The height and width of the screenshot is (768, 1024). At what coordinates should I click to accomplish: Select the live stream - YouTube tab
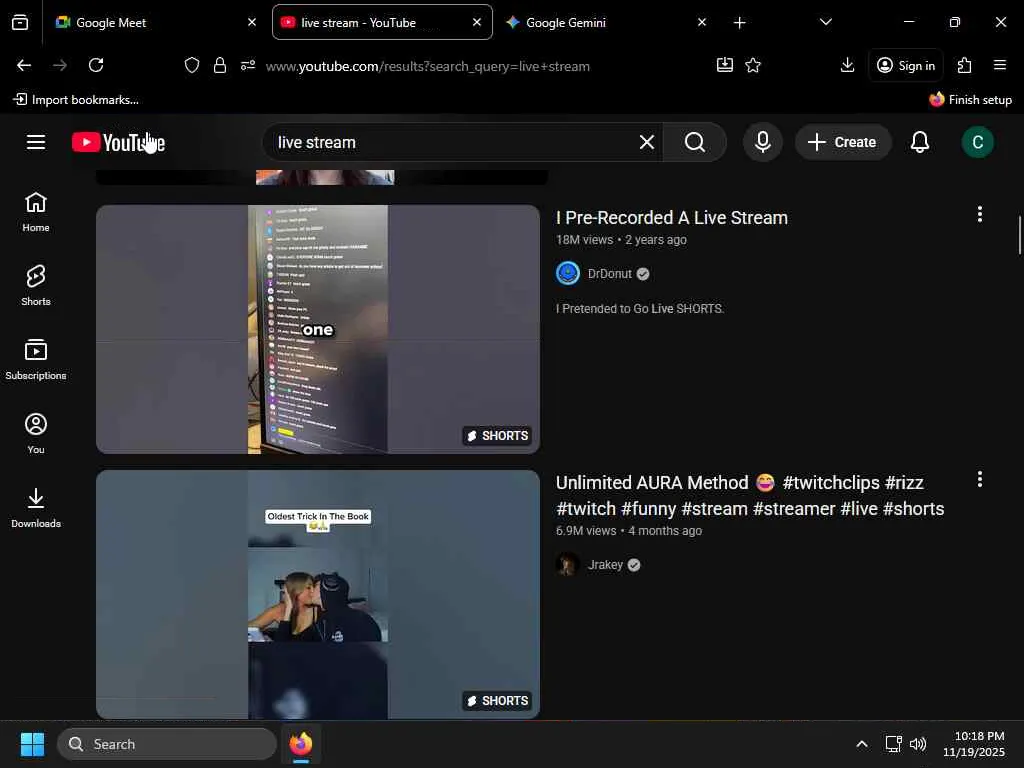tap(382, 23)
